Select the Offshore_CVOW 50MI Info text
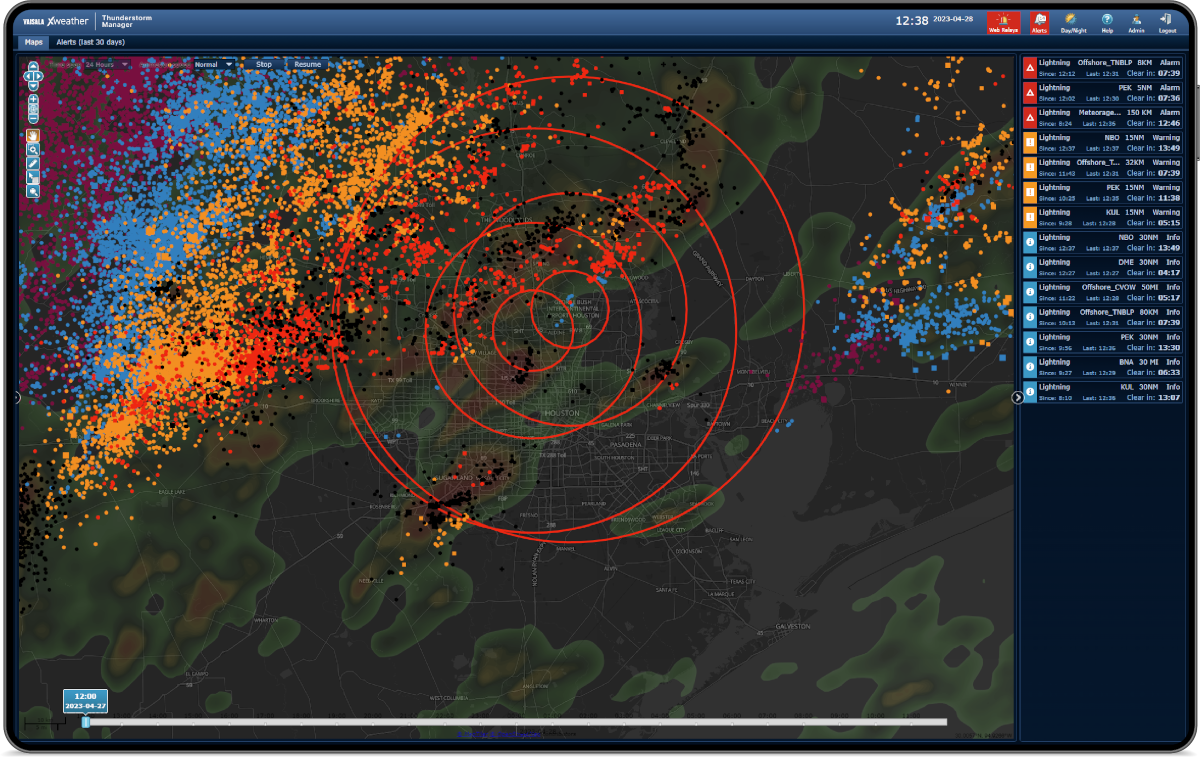 click(1131, 288)
